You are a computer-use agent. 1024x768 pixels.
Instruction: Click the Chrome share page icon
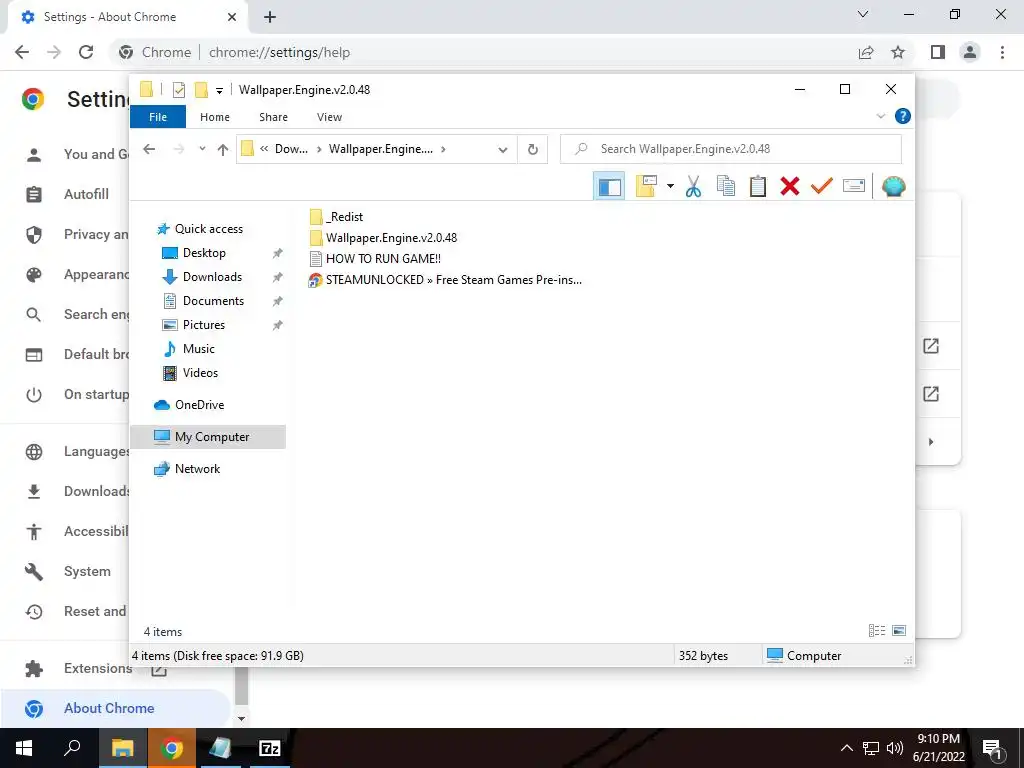(x=866, y=52)
